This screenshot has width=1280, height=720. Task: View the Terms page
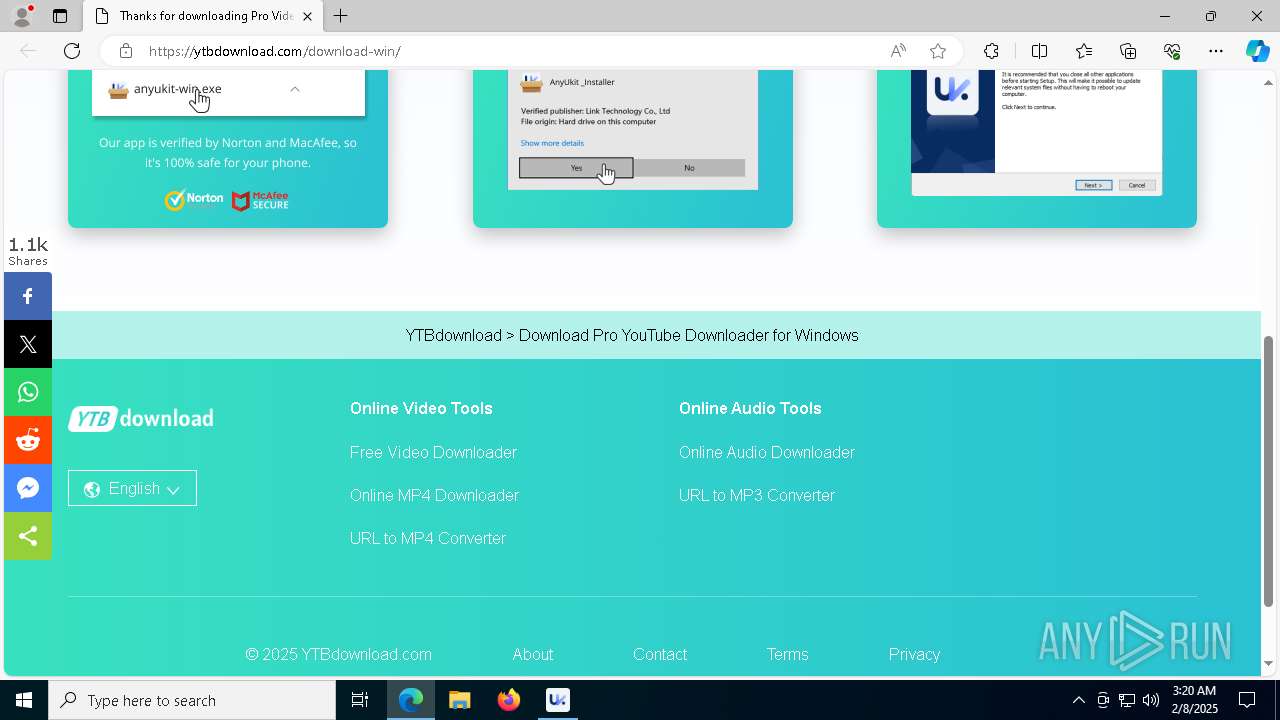coord(787,654)
